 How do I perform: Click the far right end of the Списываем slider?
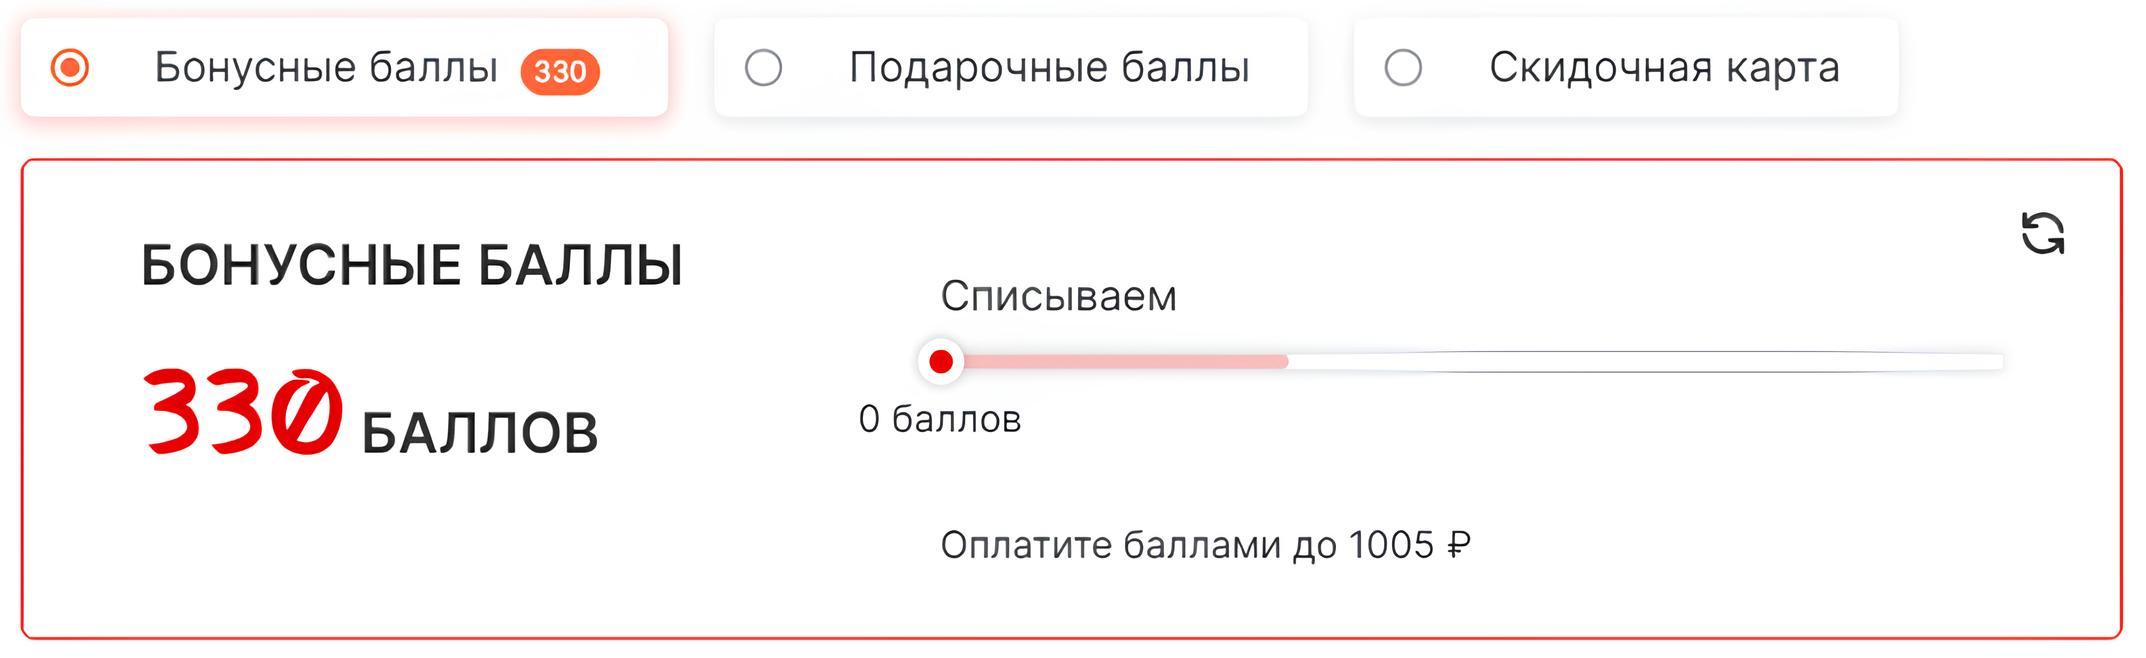[x=1998, y=361]
